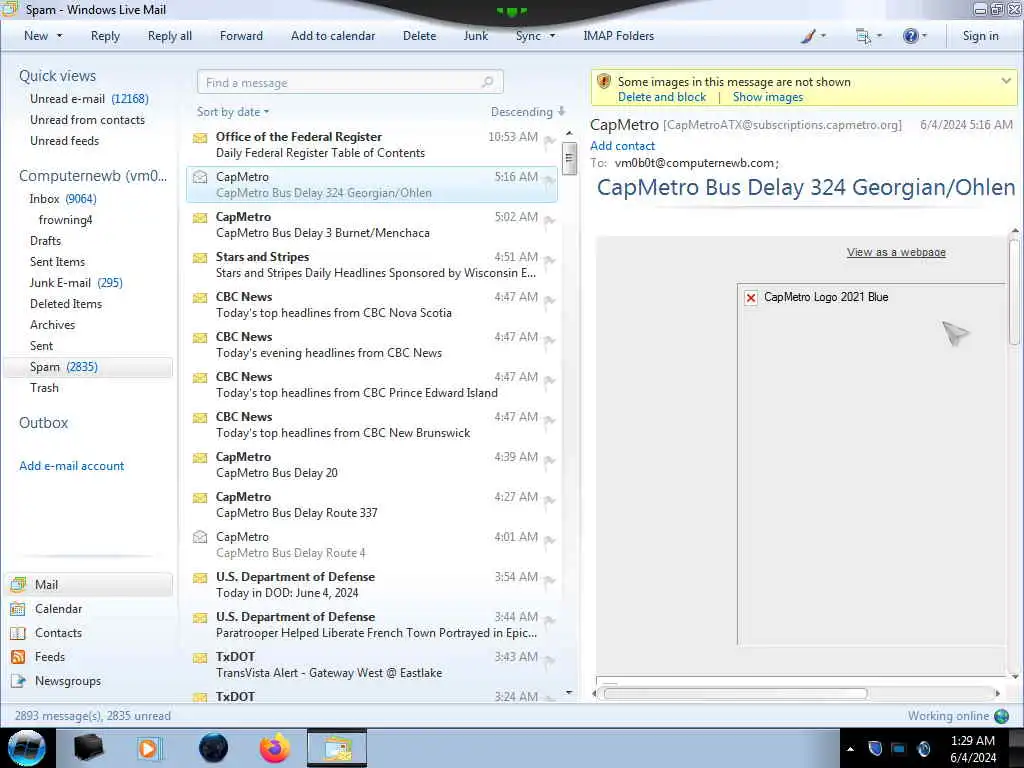Click Show images link
The width and height of the screenshot is (1024, 768).
click(768, 97)
